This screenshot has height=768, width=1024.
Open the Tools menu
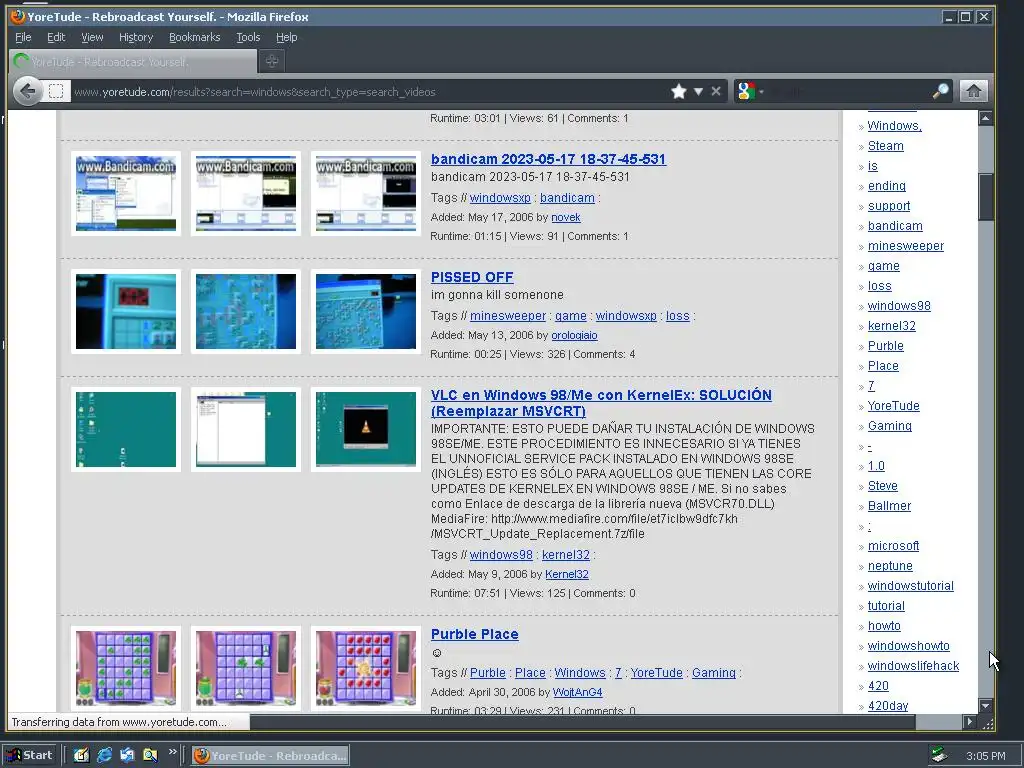[x=248, y=37]
